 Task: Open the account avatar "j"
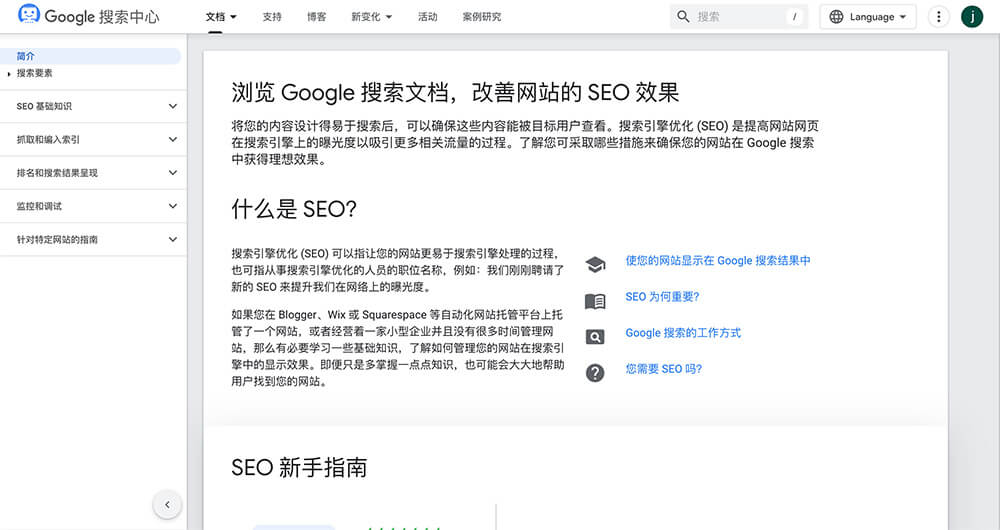(x=972, y=17)
